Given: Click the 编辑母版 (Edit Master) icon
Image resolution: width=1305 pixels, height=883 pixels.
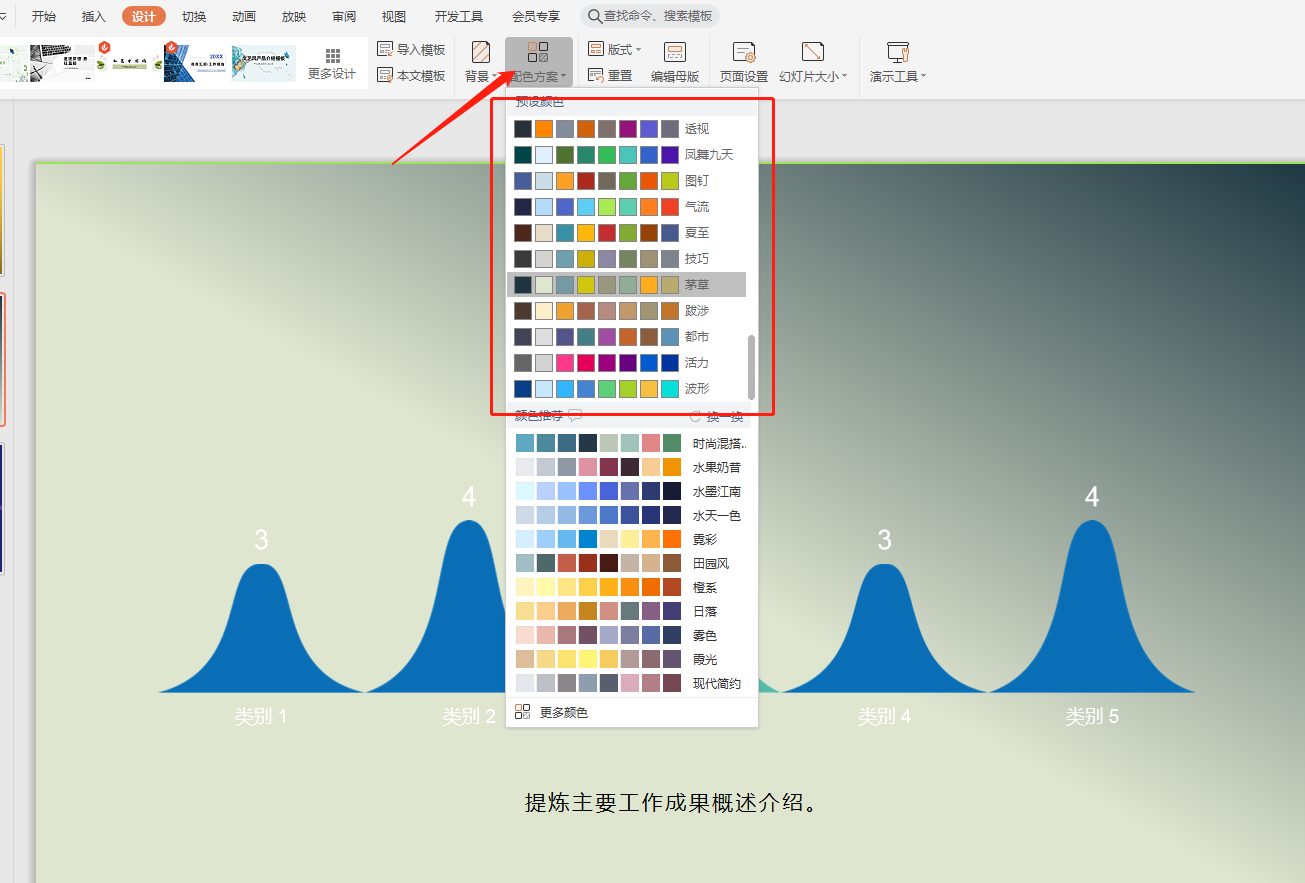Looking at the screenshot, I should pos(675,53).
